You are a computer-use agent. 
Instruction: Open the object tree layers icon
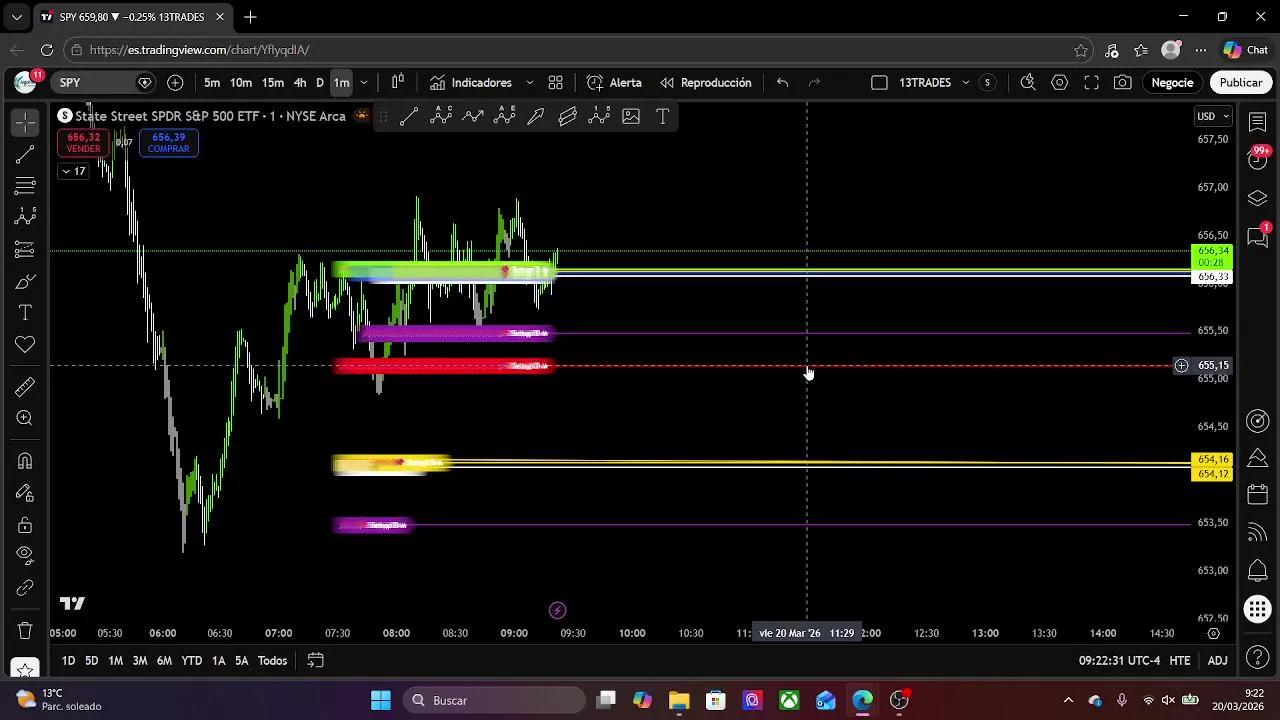tap(1258, 198)
